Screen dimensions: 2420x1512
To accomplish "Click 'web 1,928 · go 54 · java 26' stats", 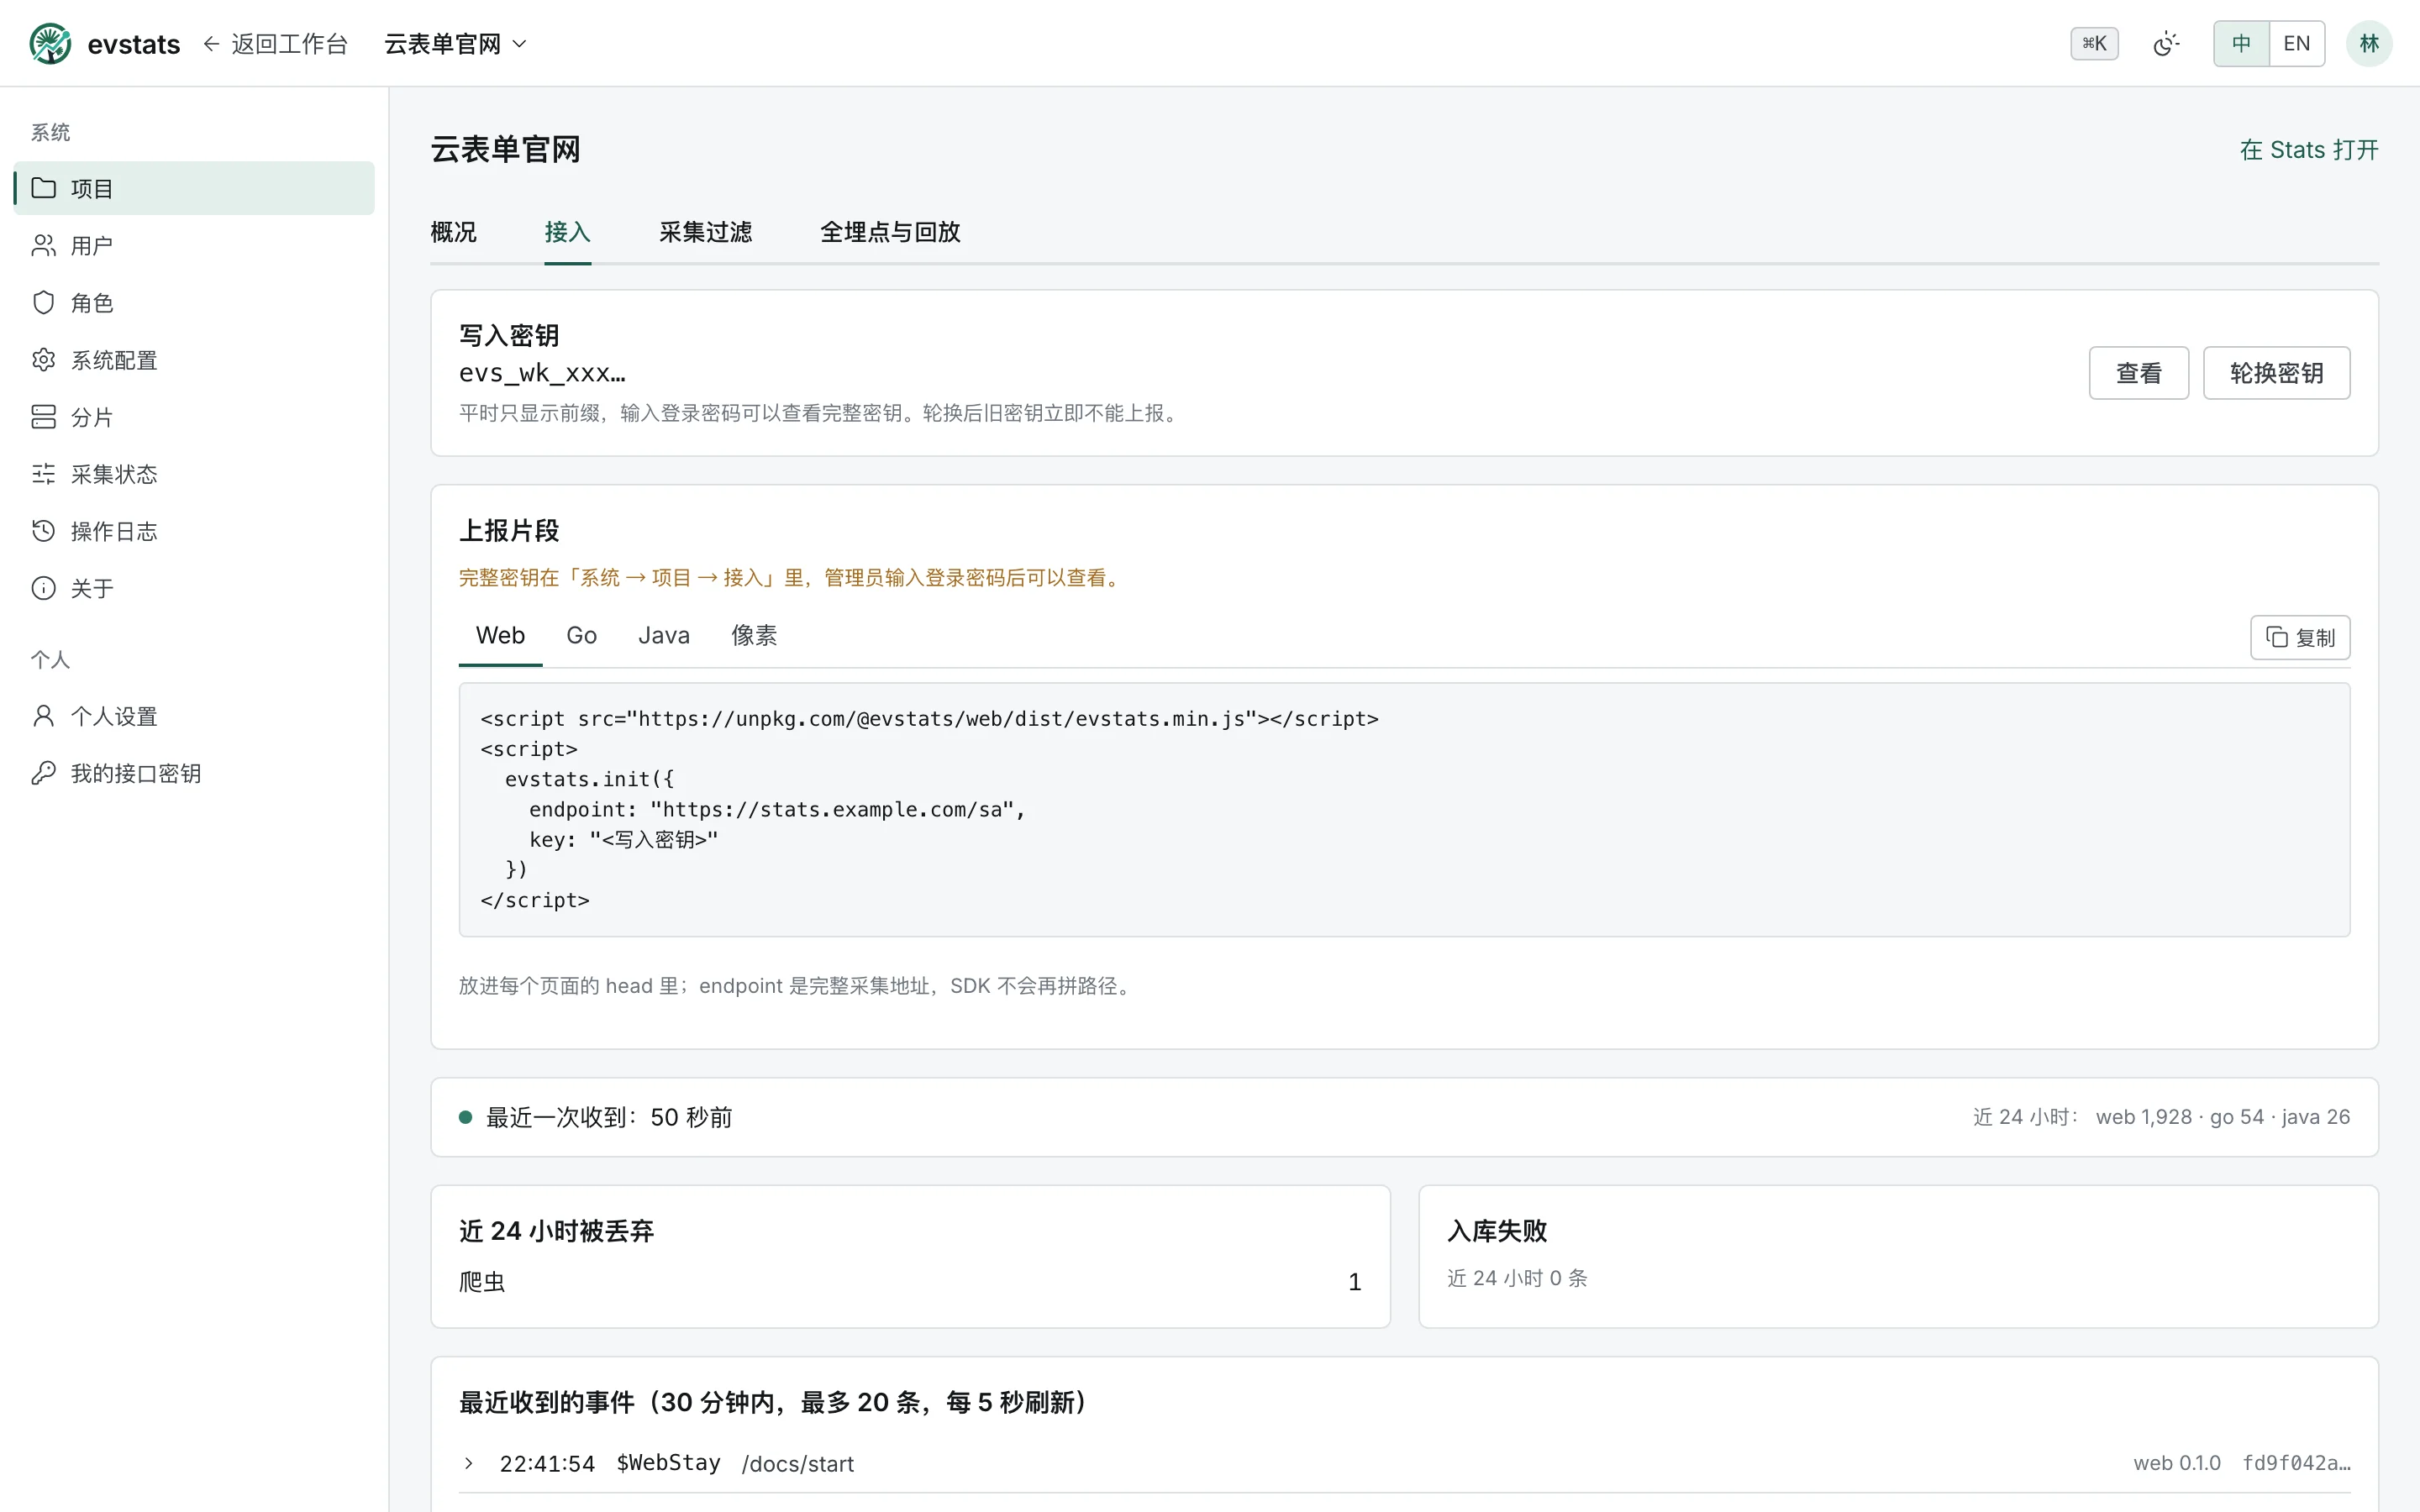I will point(2222,1117).
